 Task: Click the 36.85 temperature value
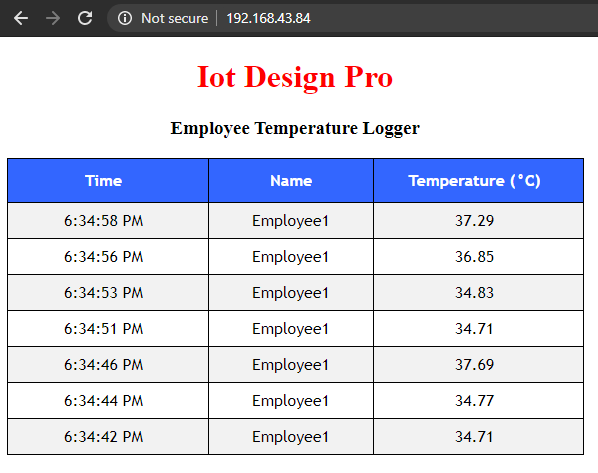pos(474,257)
